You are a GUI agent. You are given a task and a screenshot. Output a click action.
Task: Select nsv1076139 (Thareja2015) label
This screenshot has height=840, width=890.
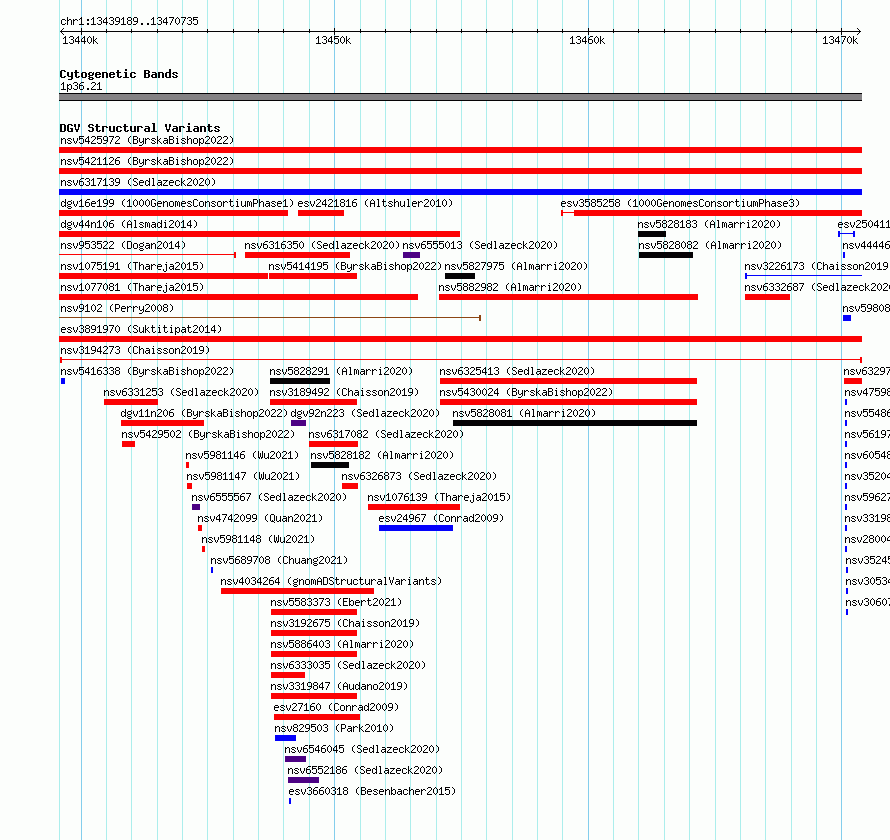(439, 497)
